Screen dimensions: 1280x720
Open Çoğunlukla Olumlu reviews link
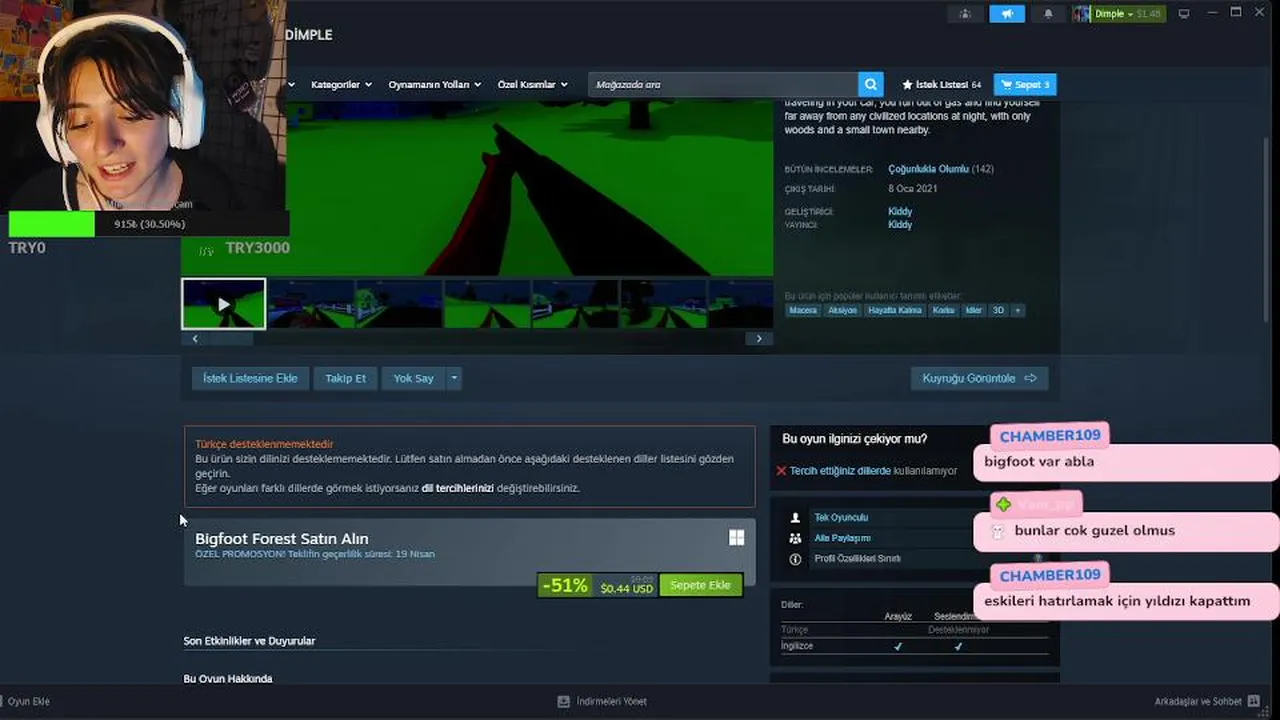[928, 169]
